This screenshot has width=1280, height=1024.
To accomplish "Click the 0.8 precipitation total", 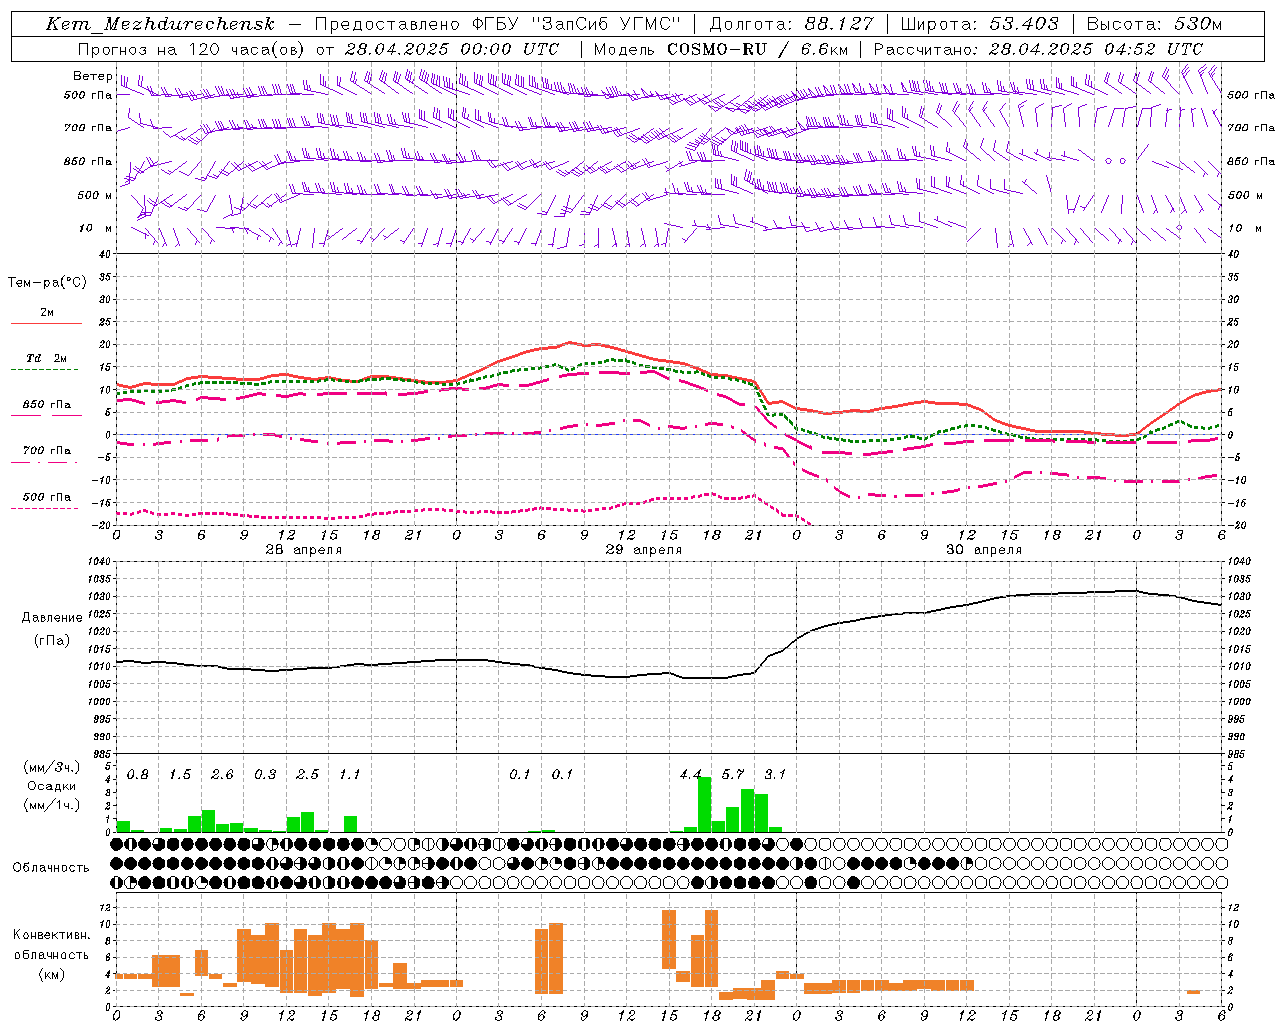I will 138,775.
